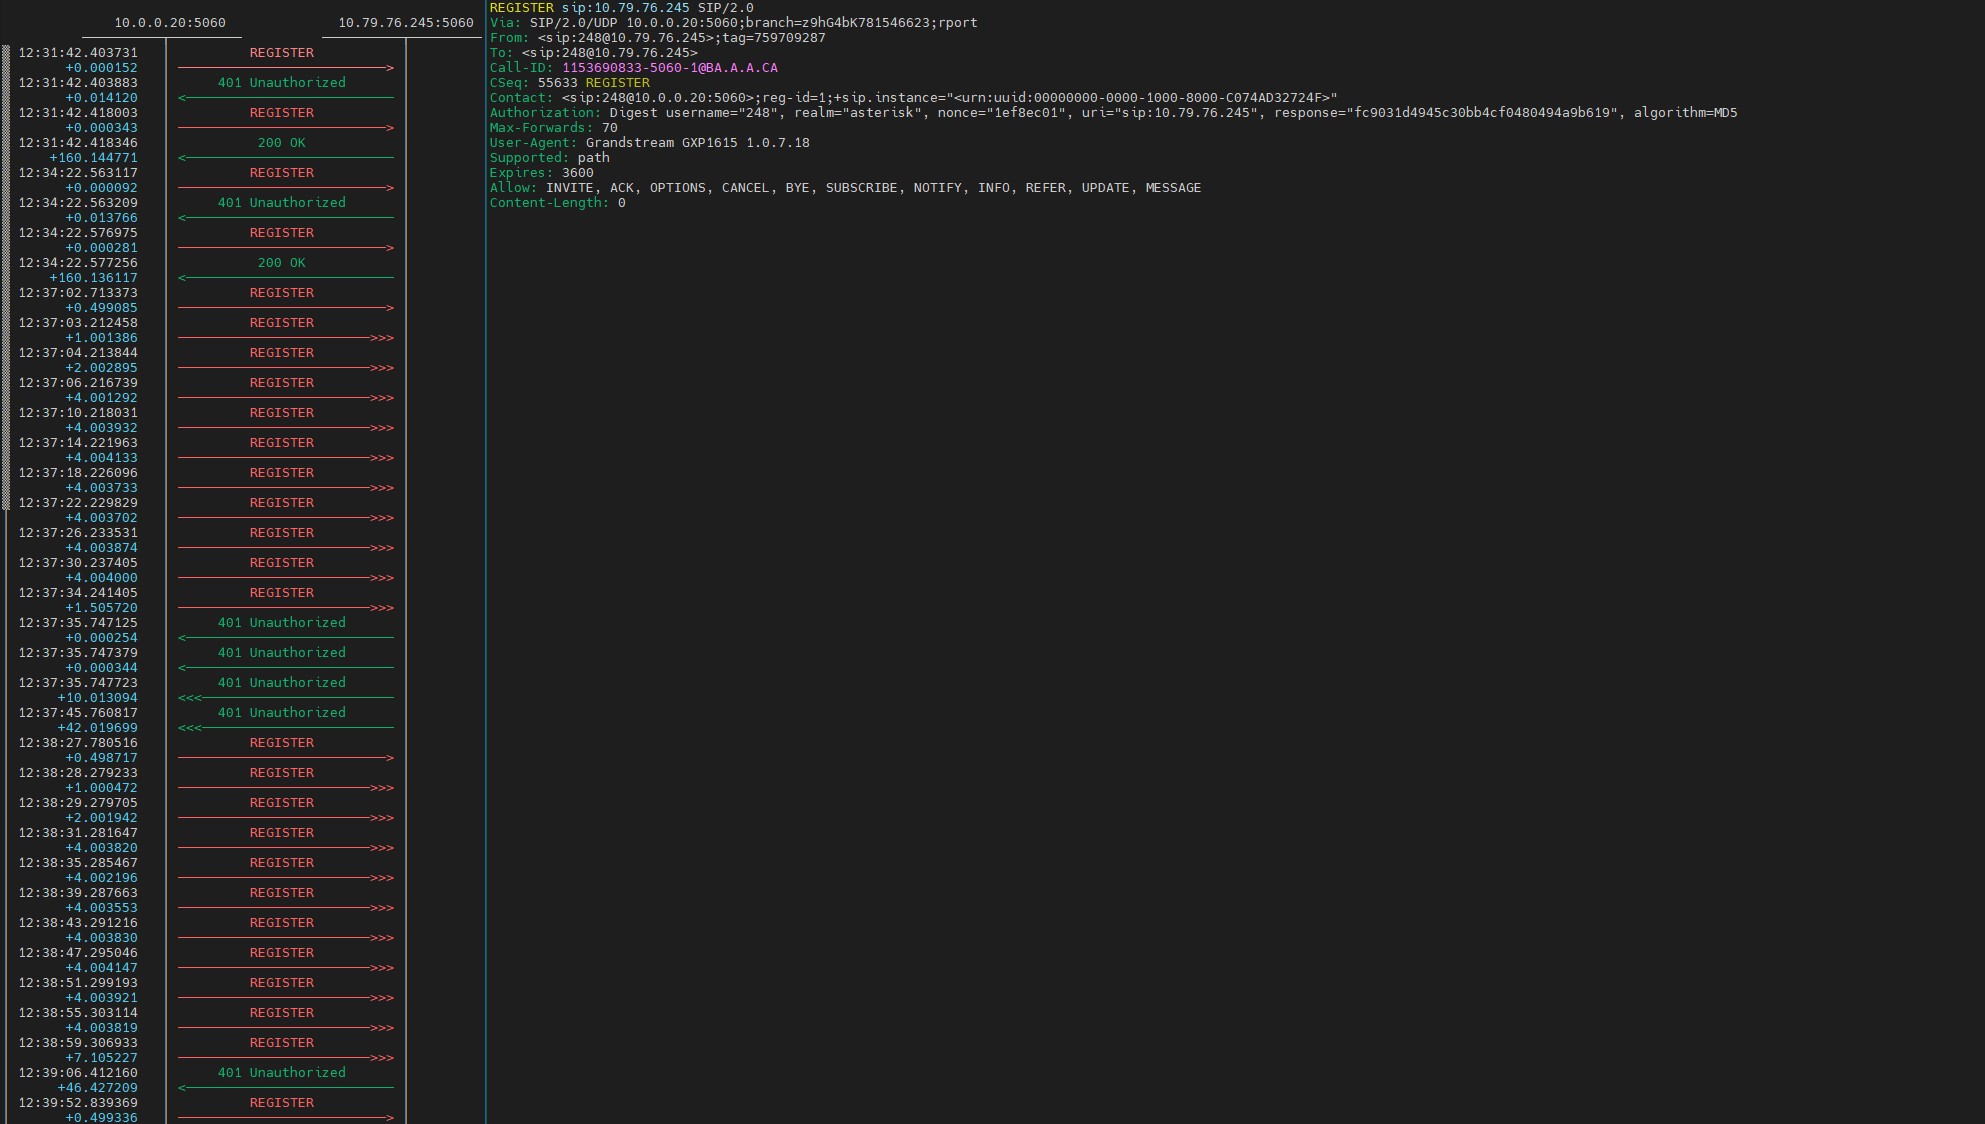
Task: Click the call flow scrollbar on left edge
Action: pyautogui.click(x=6, y=278)
